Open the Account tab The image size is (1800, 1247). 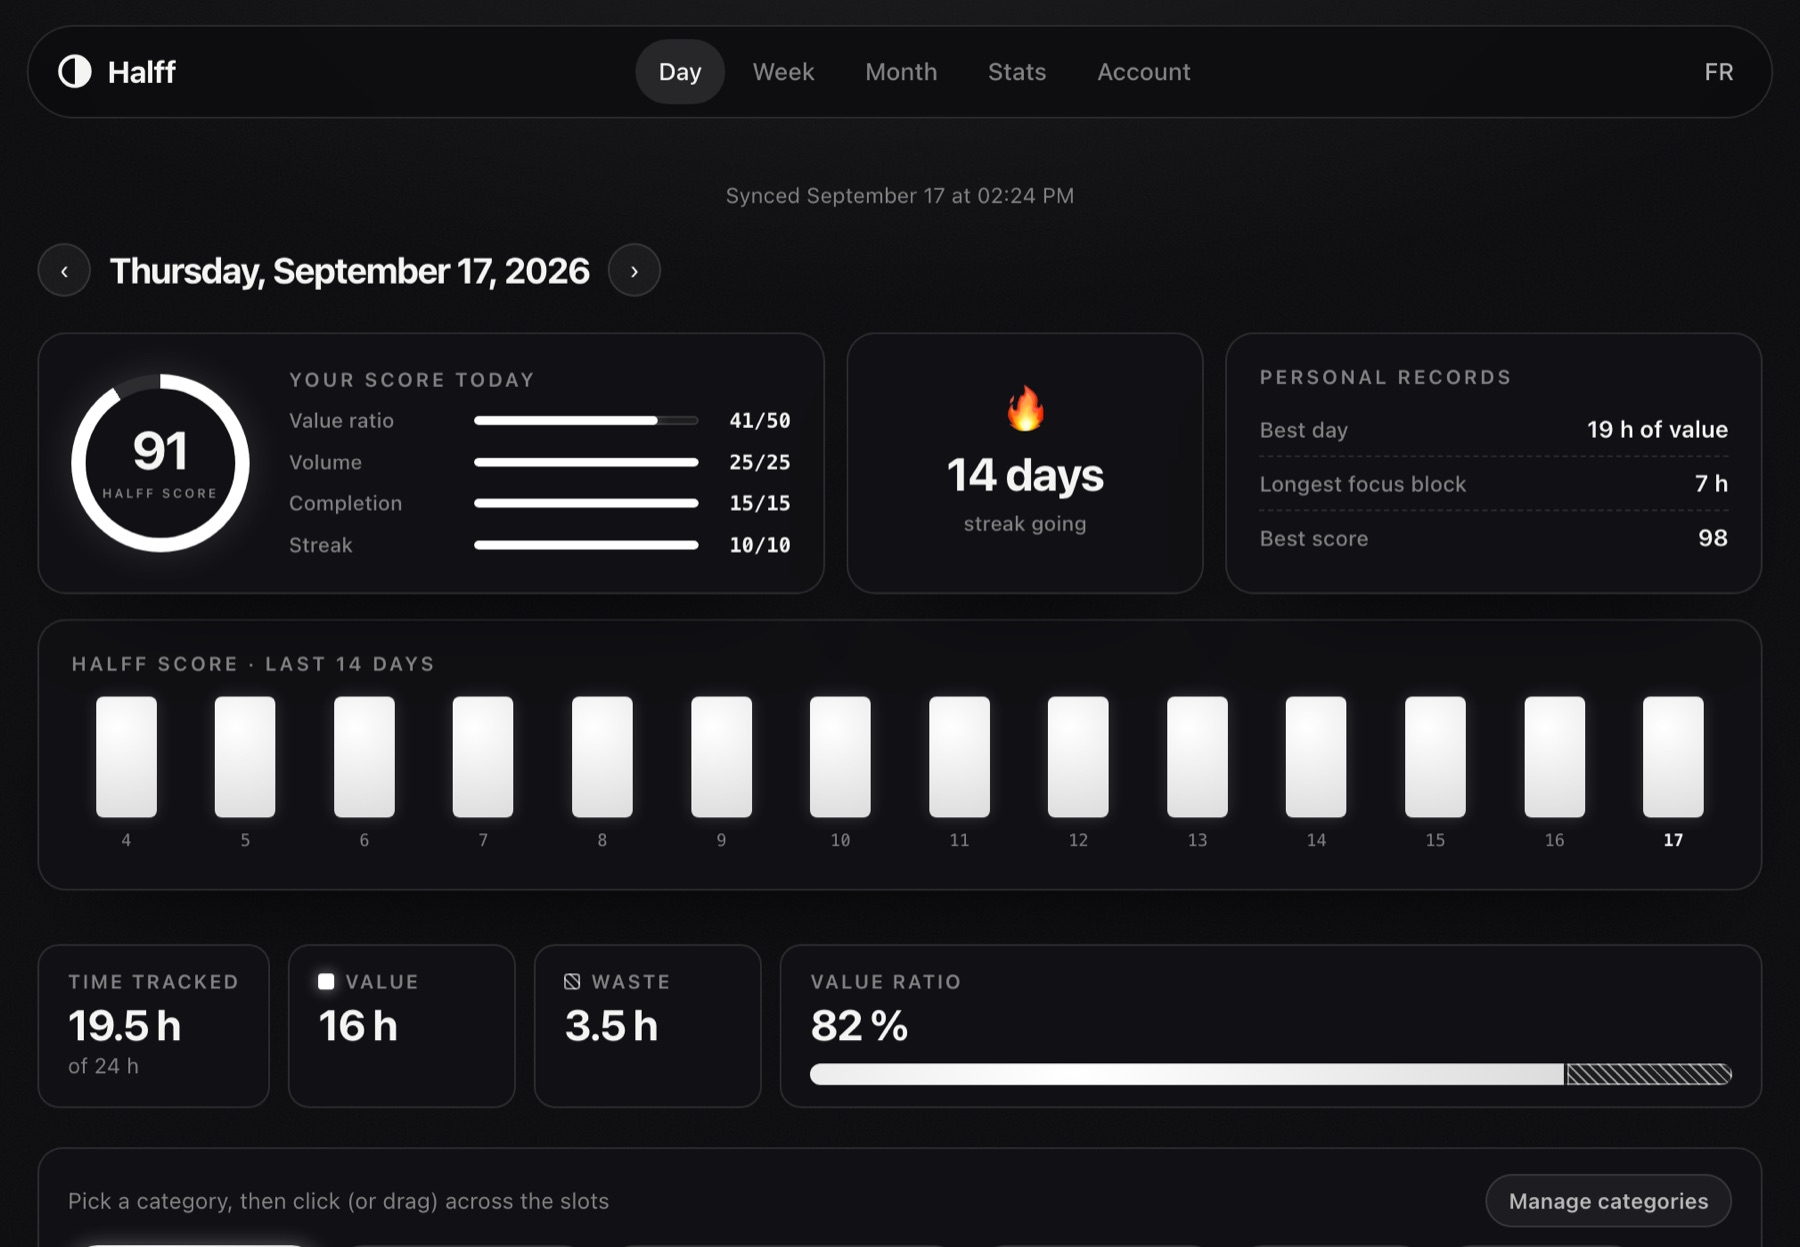(x=1144, y=72)
